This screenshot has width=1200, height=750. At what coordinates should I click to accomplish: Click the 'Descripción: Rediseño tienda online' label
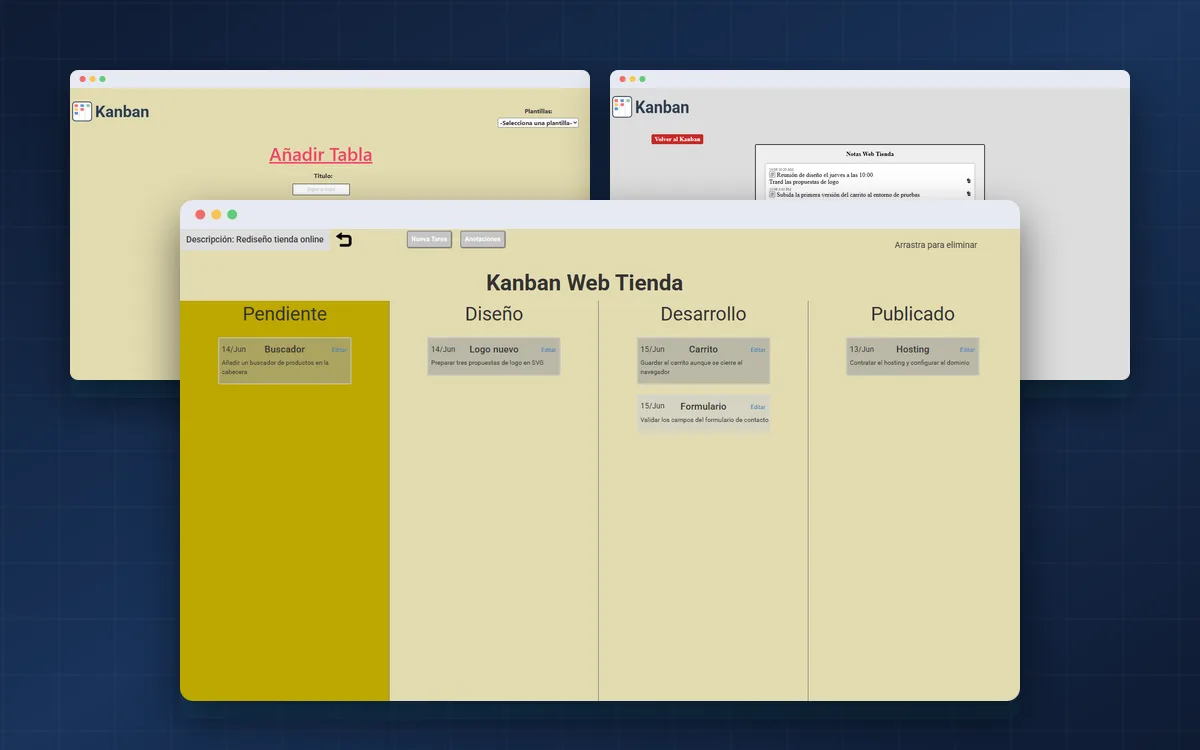click(x=255, y=240)
